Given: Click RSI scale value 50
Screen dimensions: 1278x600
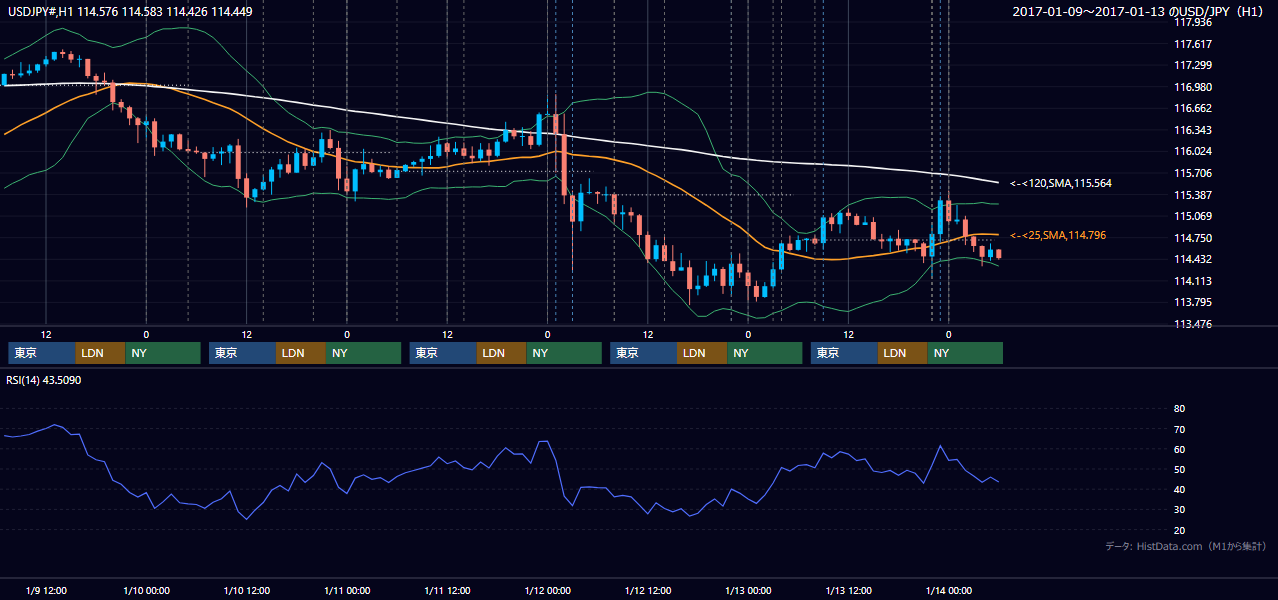Looking at the screenshot, I should point(1179,469).
